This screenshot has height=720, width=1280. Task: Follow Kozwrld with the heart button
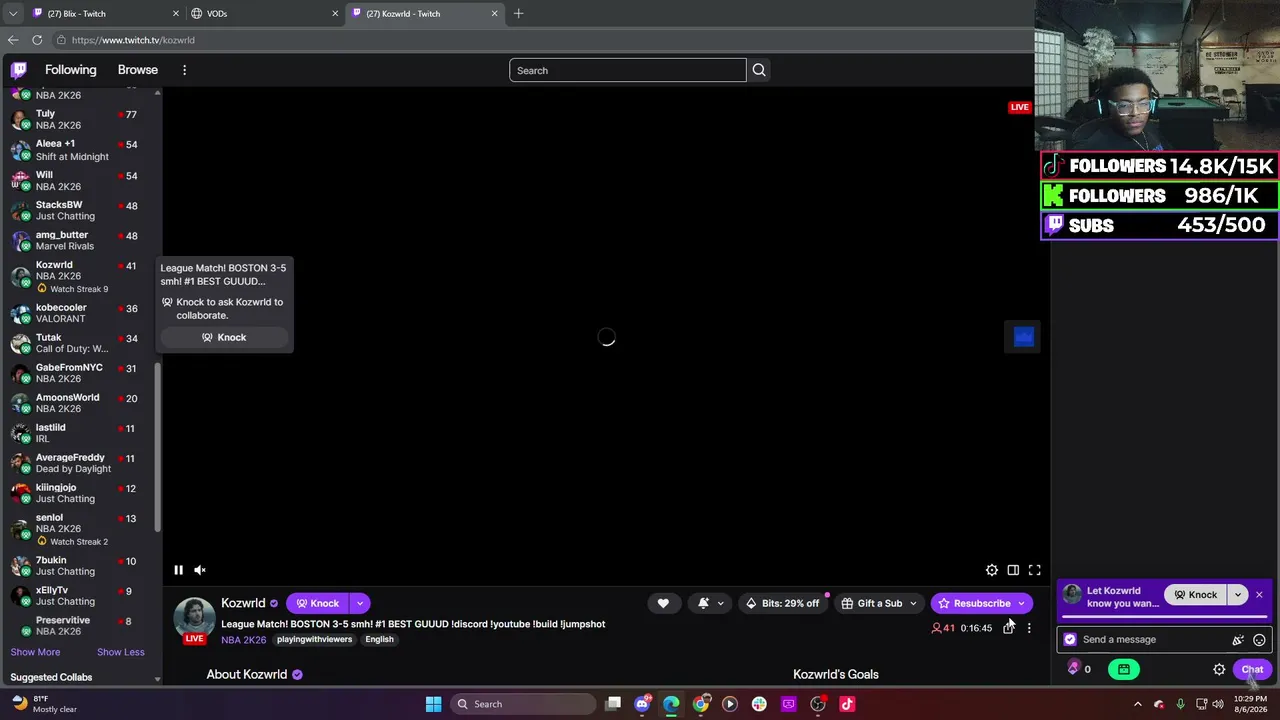(663, 603)
